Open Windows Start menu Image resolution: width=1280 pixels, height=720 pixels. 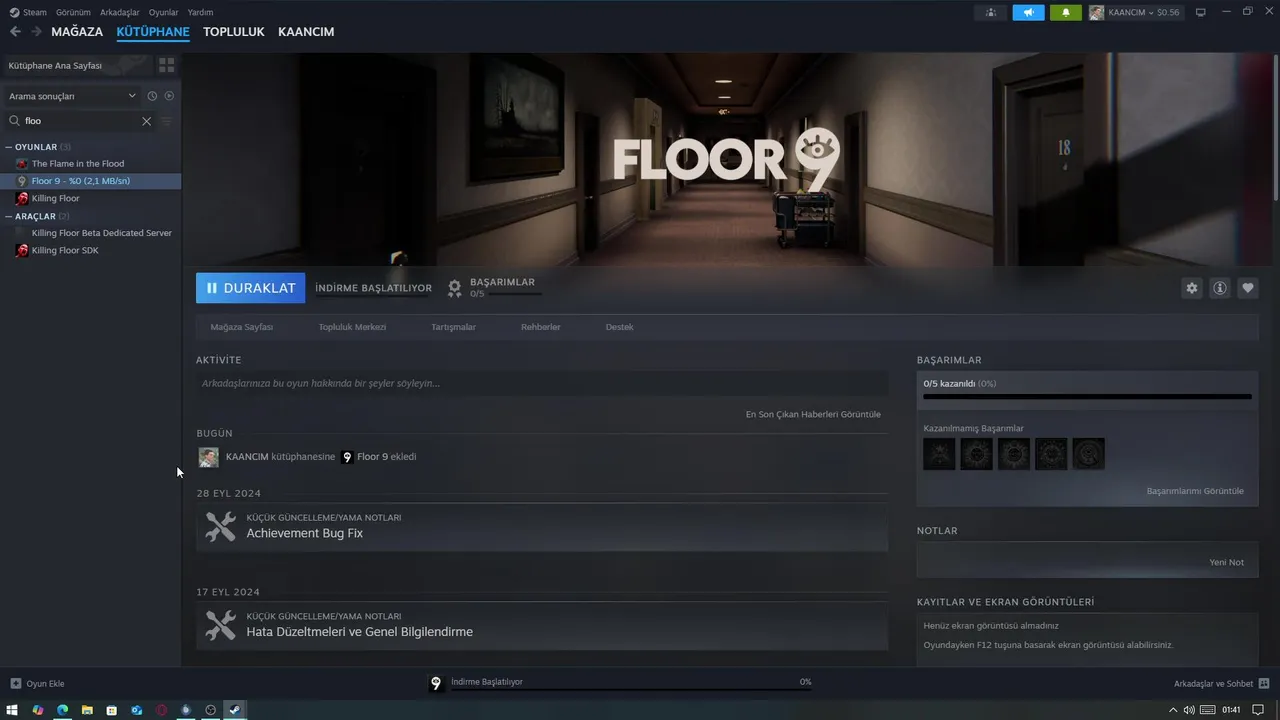click(12, 710)
